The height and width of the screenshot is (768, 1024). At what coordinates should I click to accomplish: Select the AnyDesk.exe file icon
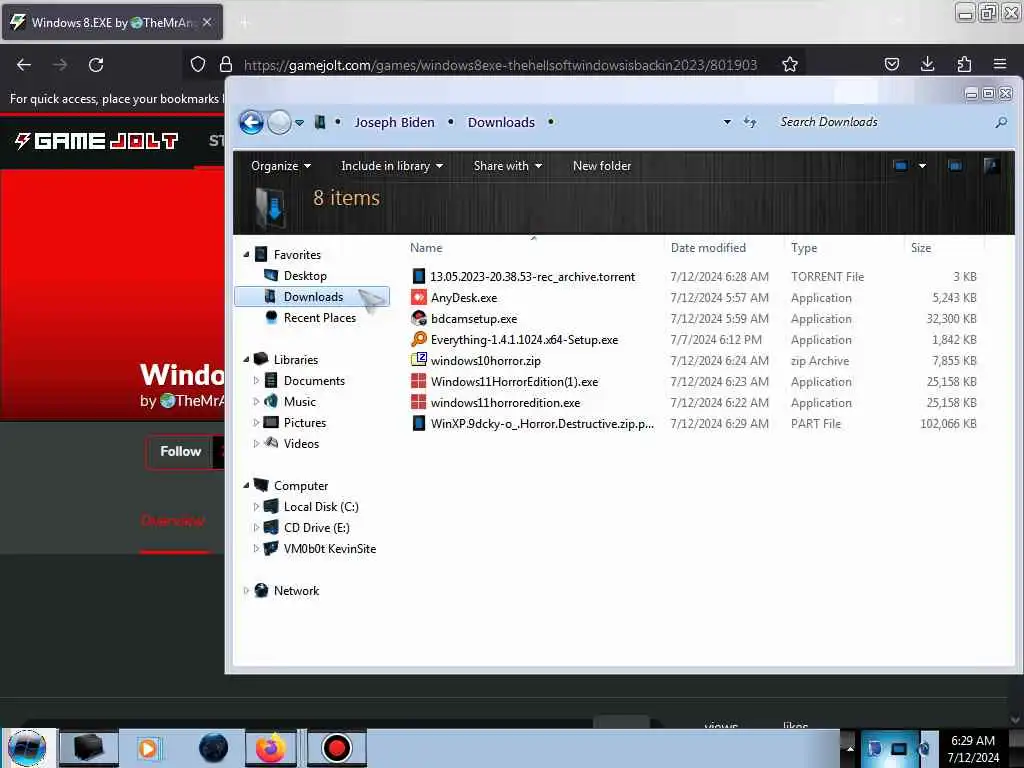pyautogui.click(x=419, y=297)
